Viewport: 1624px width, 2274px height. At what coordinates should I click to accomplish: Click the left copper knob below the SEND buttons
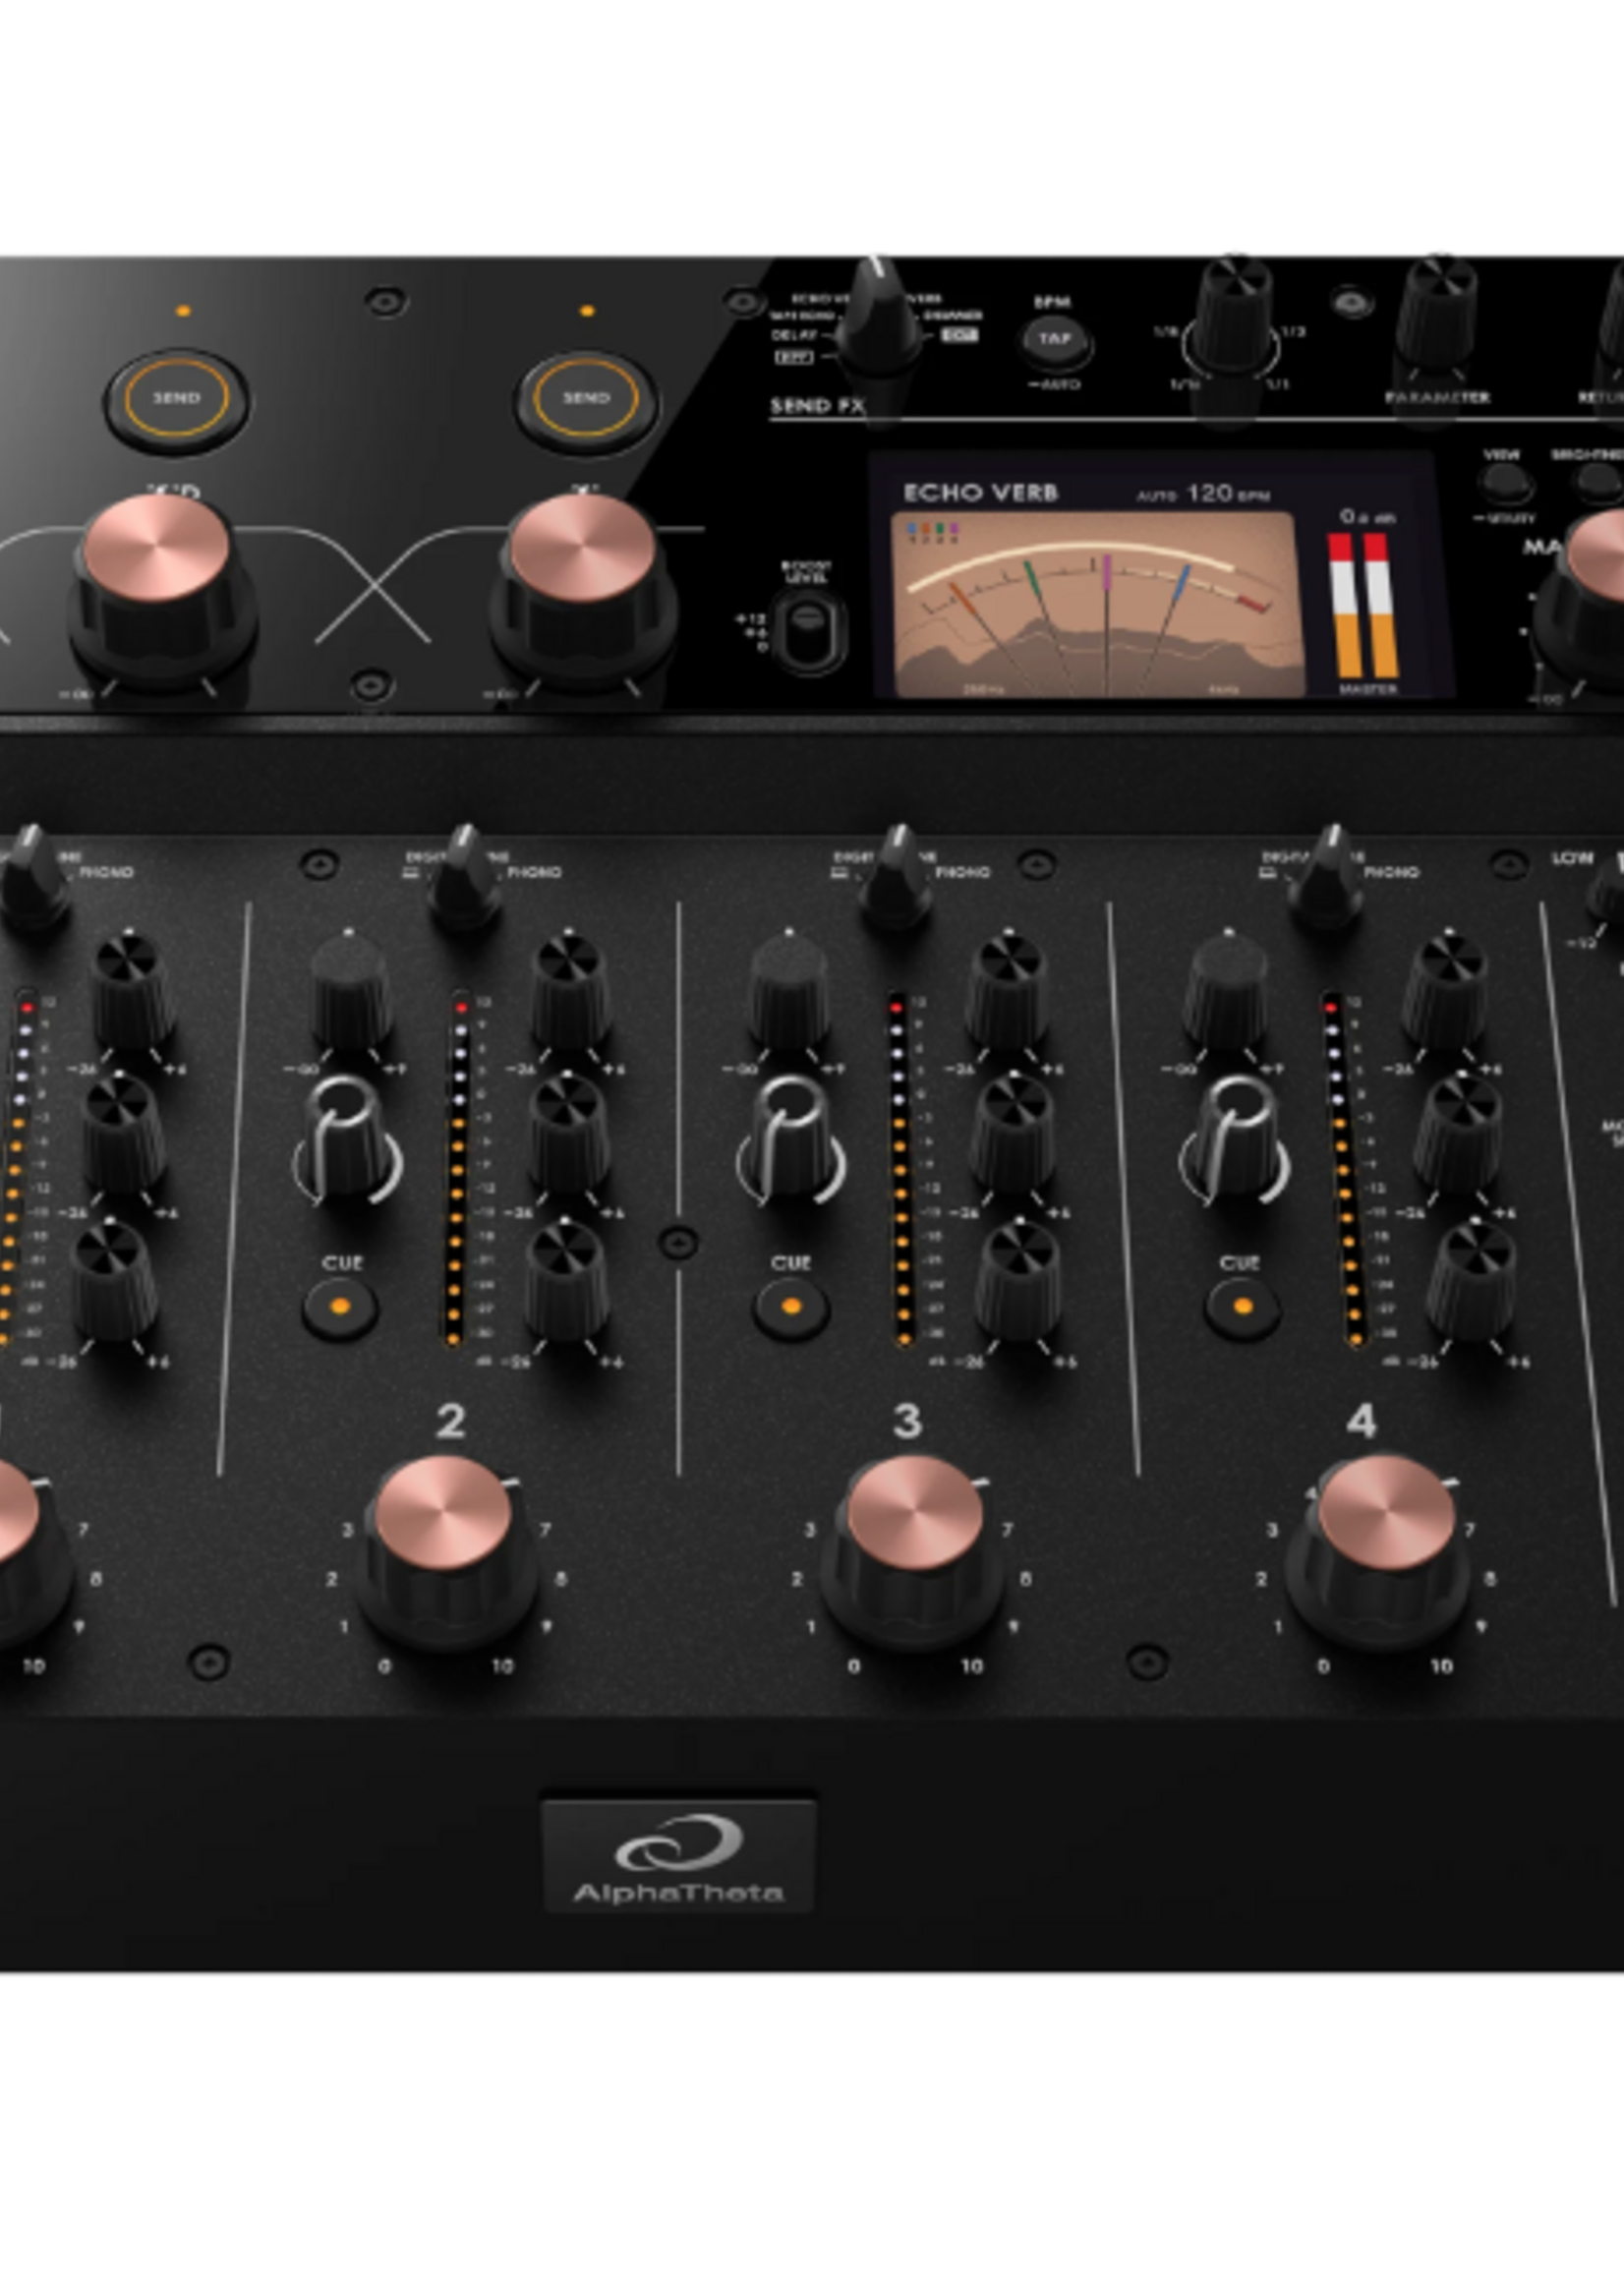[x=160, y=590]
